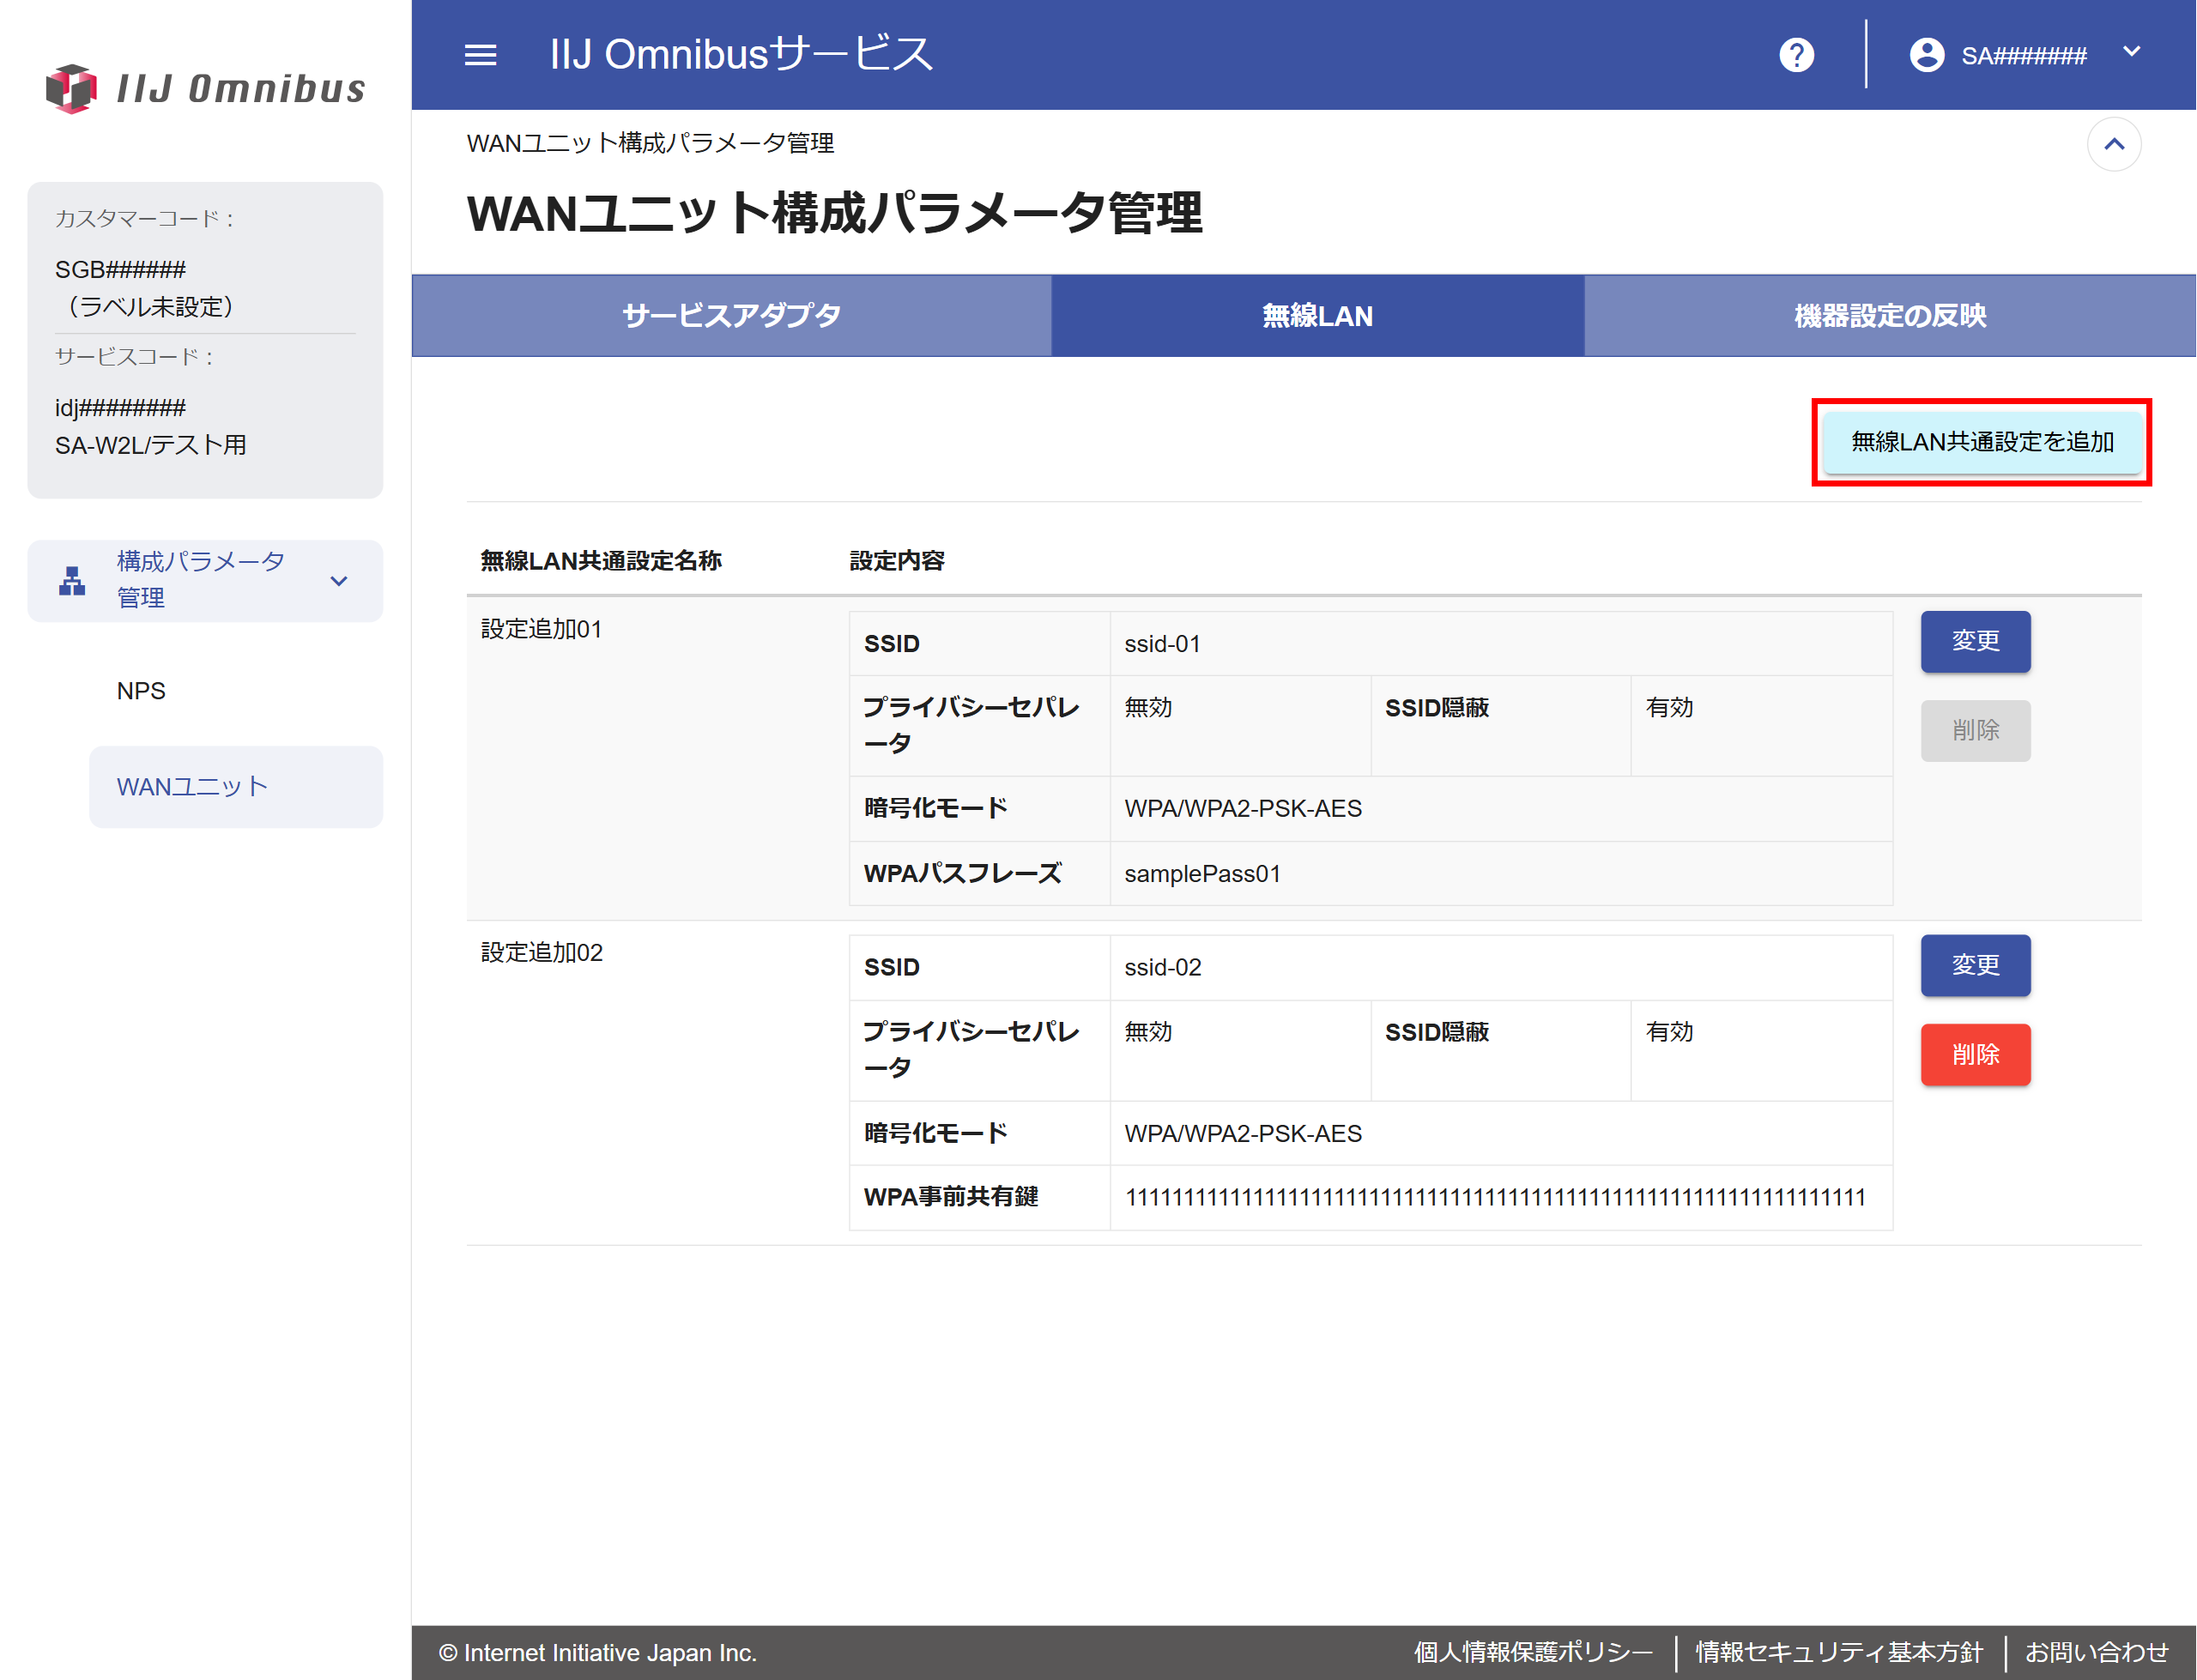Screen dimensions: 2197x1680
Task: Click the idj######## service code
Action: pyautogui.click(x=120, y=408)
